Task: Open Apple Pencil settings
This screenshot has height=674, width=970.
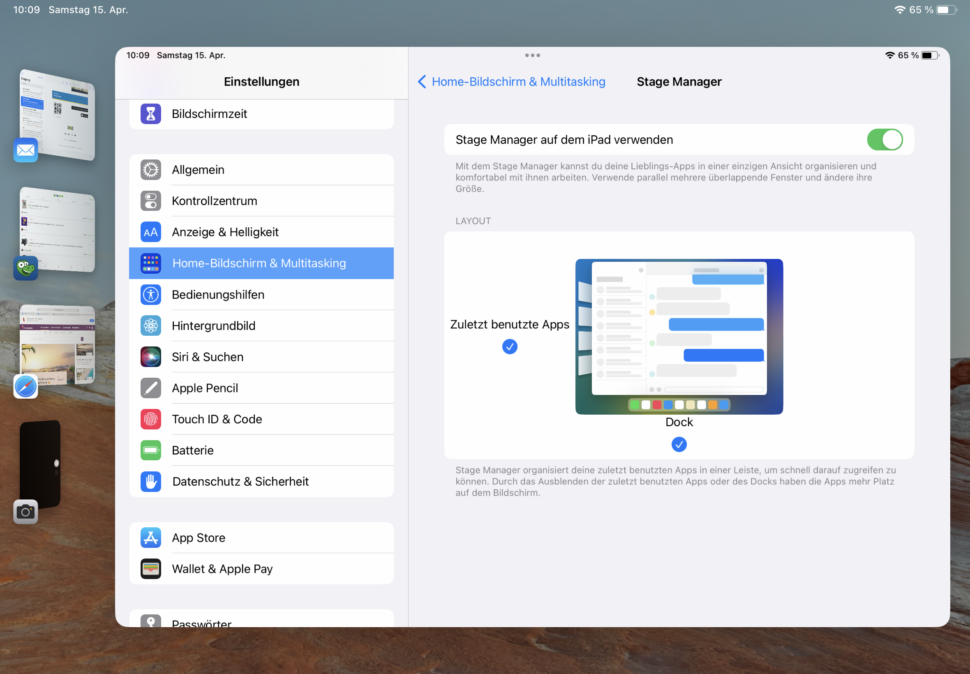Action: tap(261, 388)
